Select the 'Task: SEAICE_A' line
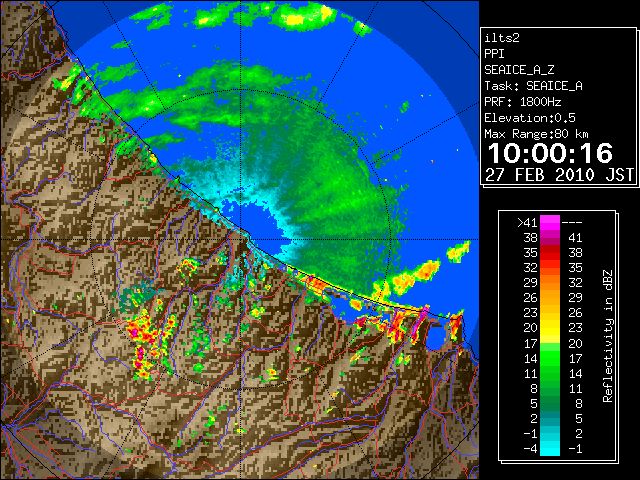This screenshot has height=480, width=640. tap(533, 86)
